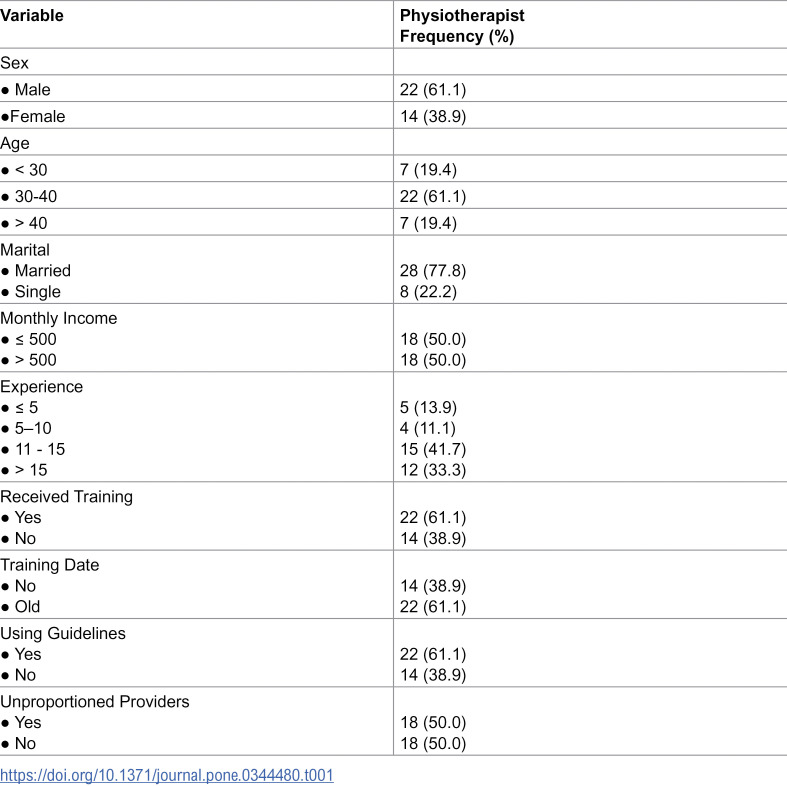Click the Monthly Income heading
Image resolution: width=787 pixels, height=786 pixels.
59,318
